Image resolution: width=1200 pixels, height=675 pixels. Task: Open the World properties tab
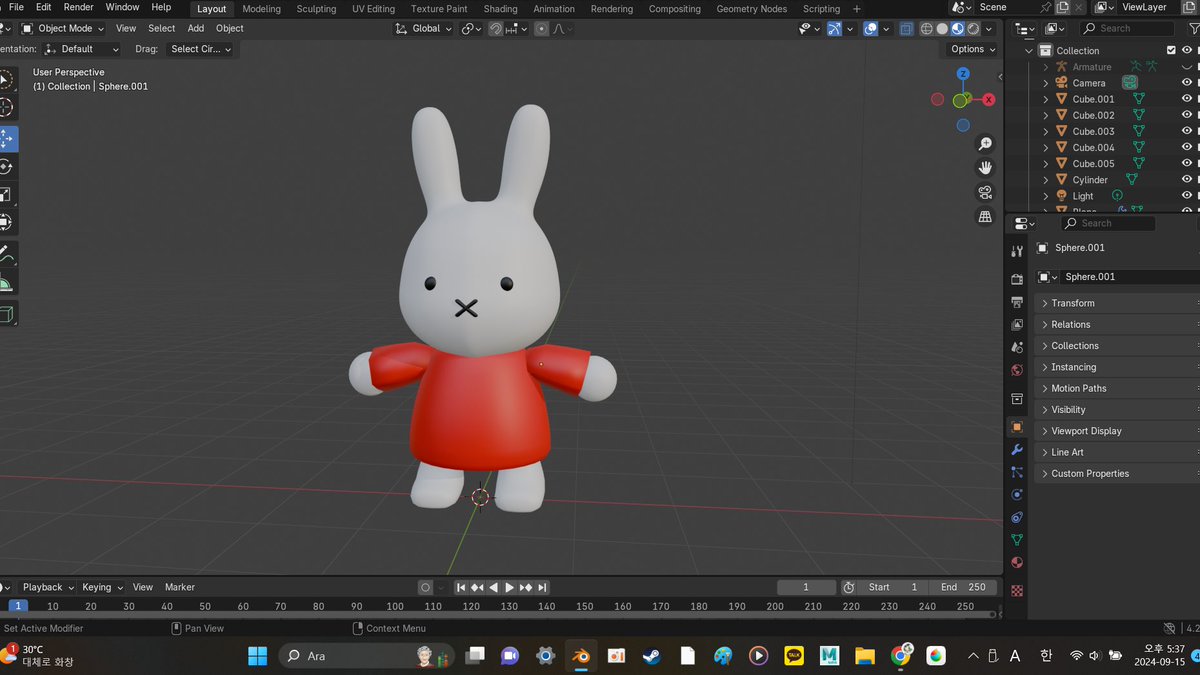(x=1017, y=370)
